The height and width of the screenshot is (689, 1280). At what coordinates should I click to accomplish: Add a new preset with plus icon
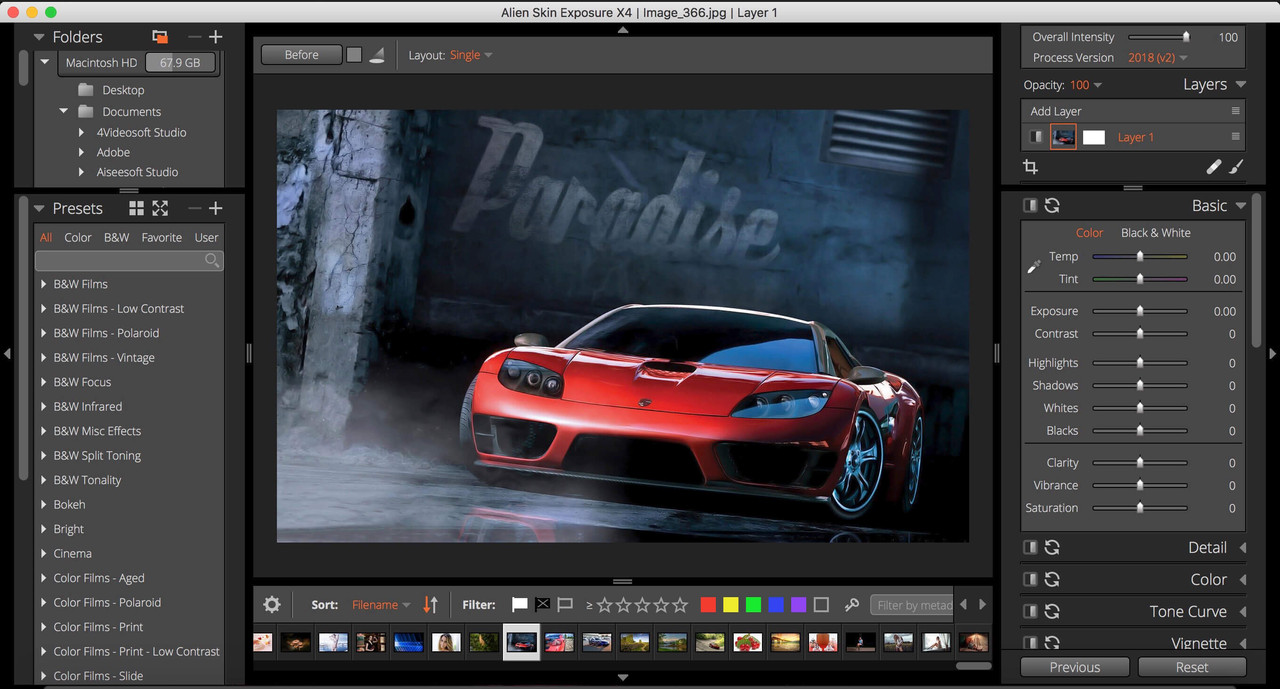pos(215,208)
